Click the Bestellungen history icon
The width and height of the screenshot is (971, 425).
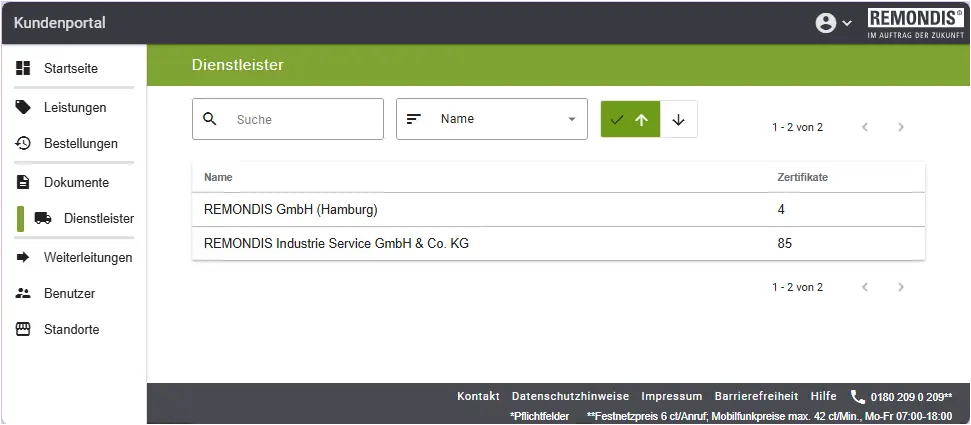(23, 144)
